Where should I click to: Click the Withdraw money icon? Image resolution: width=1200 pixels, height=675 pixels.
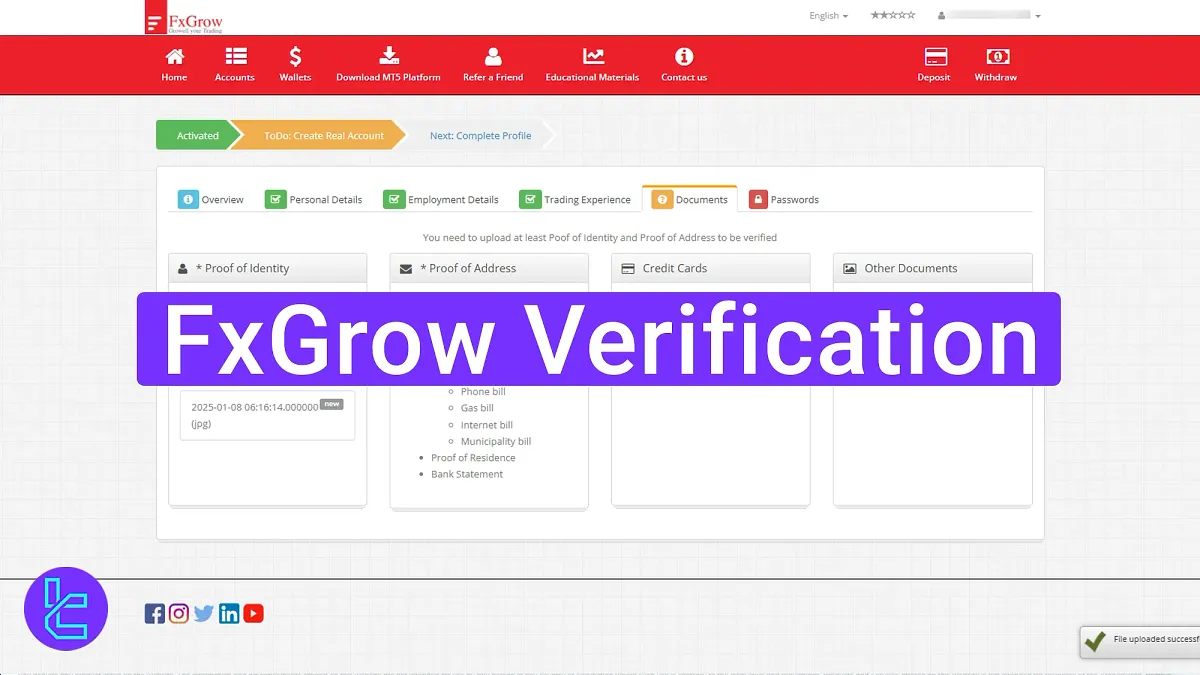click(x=995, y=57)
